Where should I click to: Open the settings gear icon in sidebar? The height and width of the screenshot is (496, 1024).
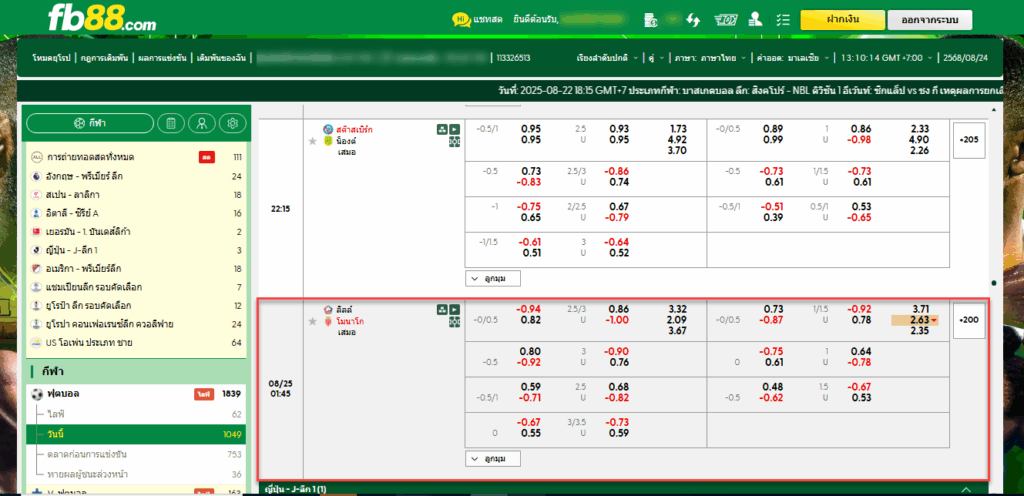[x=232, y=123]
